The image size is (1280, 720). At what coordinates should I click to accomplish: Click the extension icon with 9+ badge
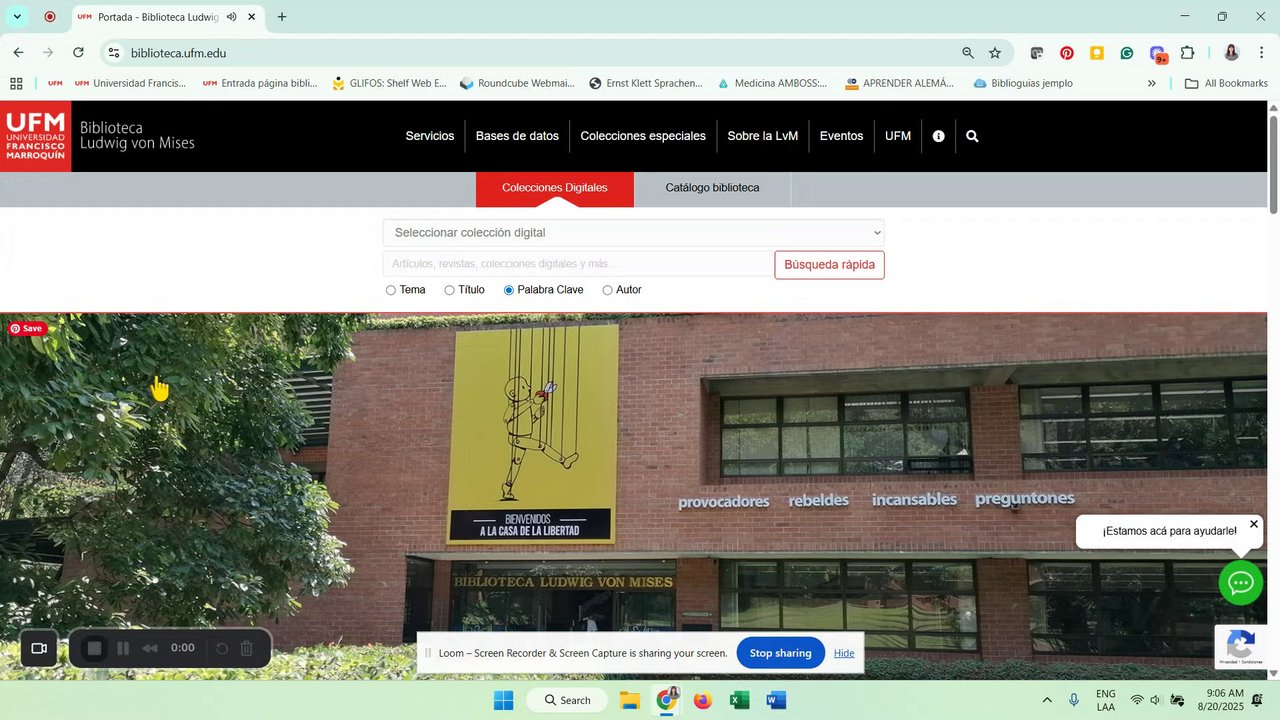pos(1158,54)
